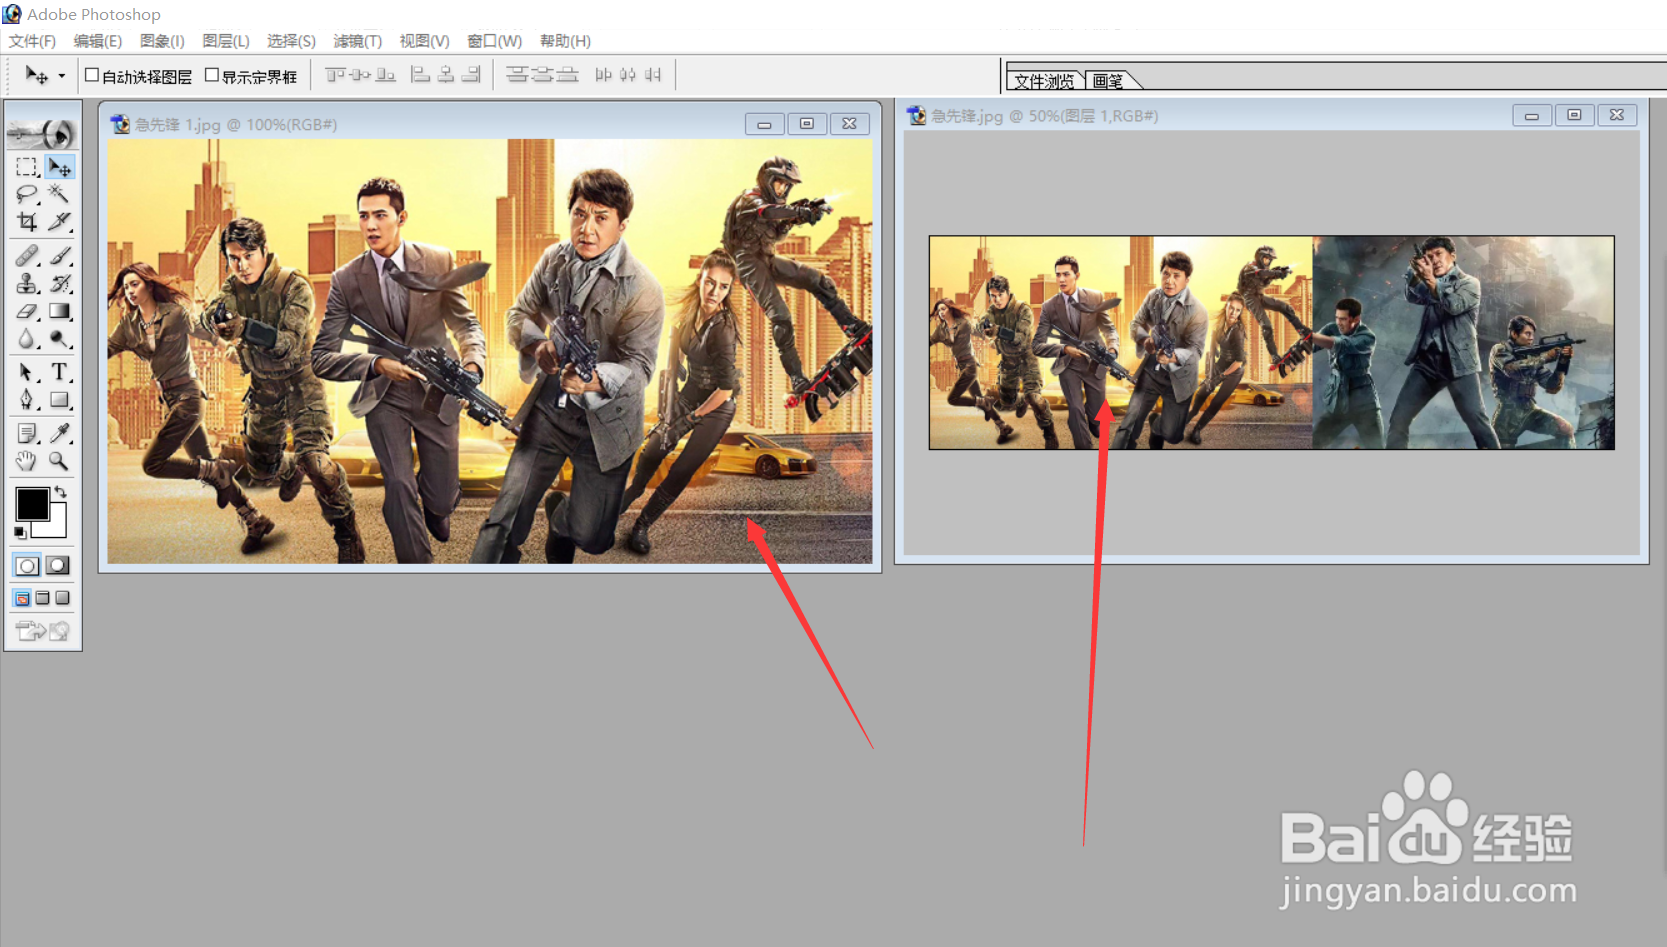Click the Move tool icon in options bar

click(36, 76)
